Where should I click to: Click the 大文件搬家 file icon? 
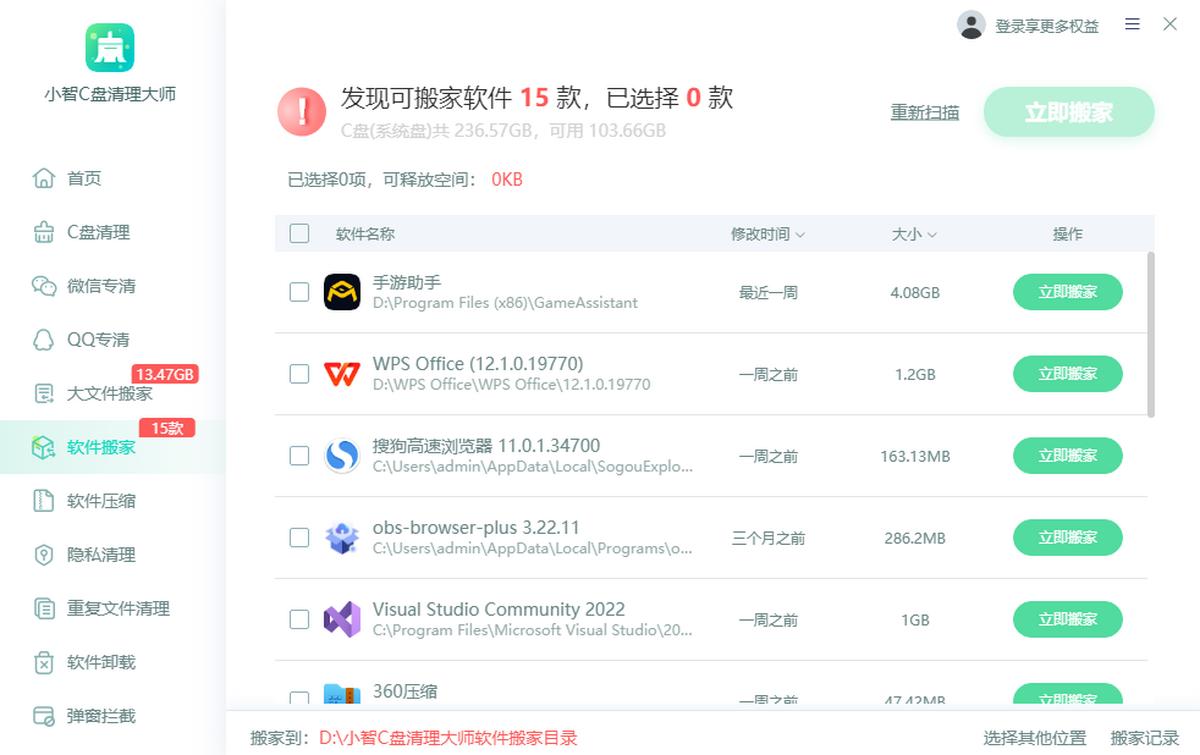[x=44, y=393]
